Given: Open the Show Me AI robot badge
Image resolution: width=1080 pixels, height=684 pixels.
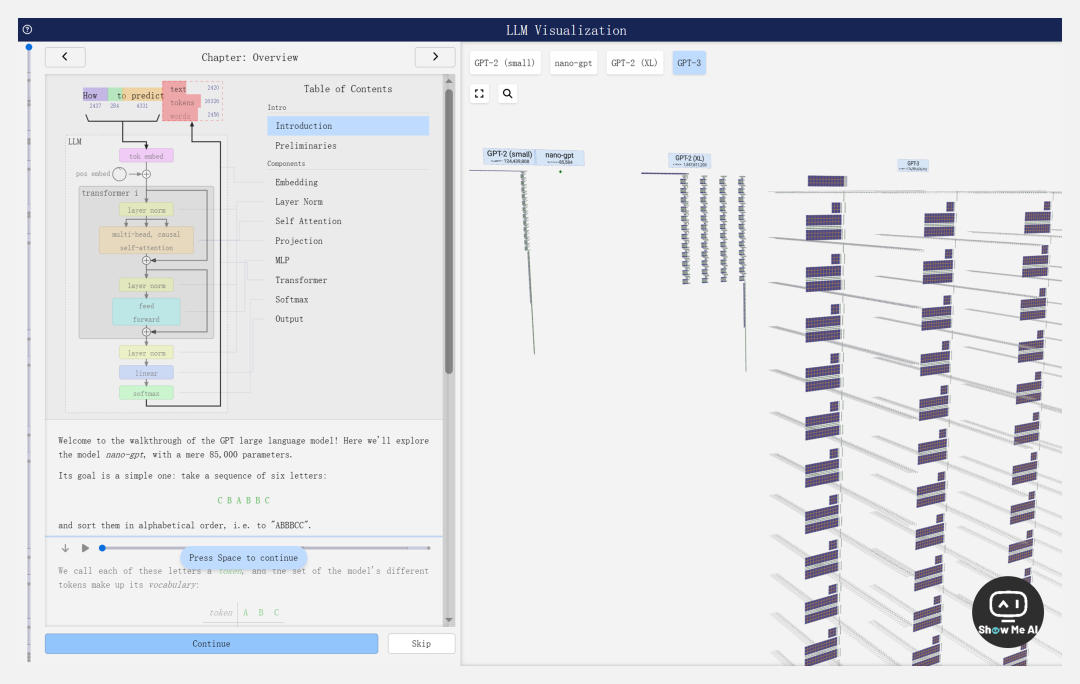Looking at the screenshot, I should pos(1008,612).
